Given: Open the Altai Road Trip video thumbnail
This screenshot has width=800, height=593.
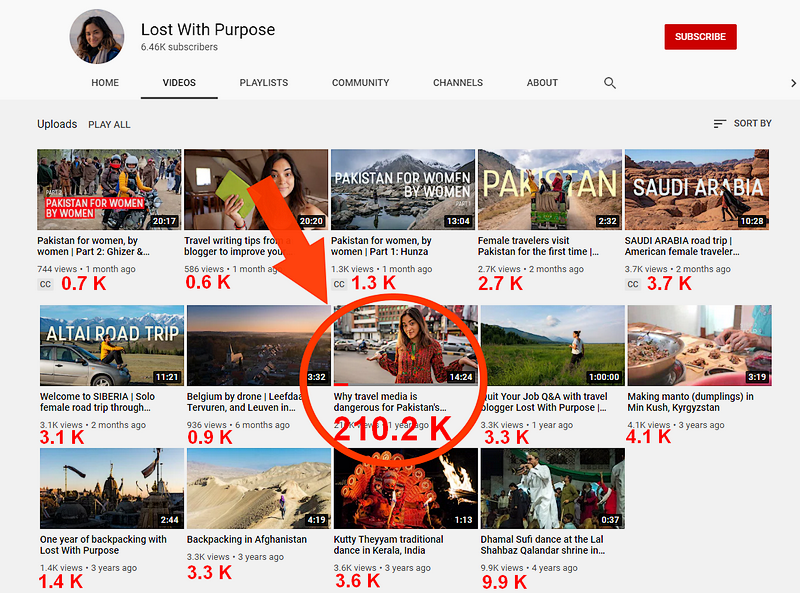Looking at the screenshot, I should click(x=111, y=345).
